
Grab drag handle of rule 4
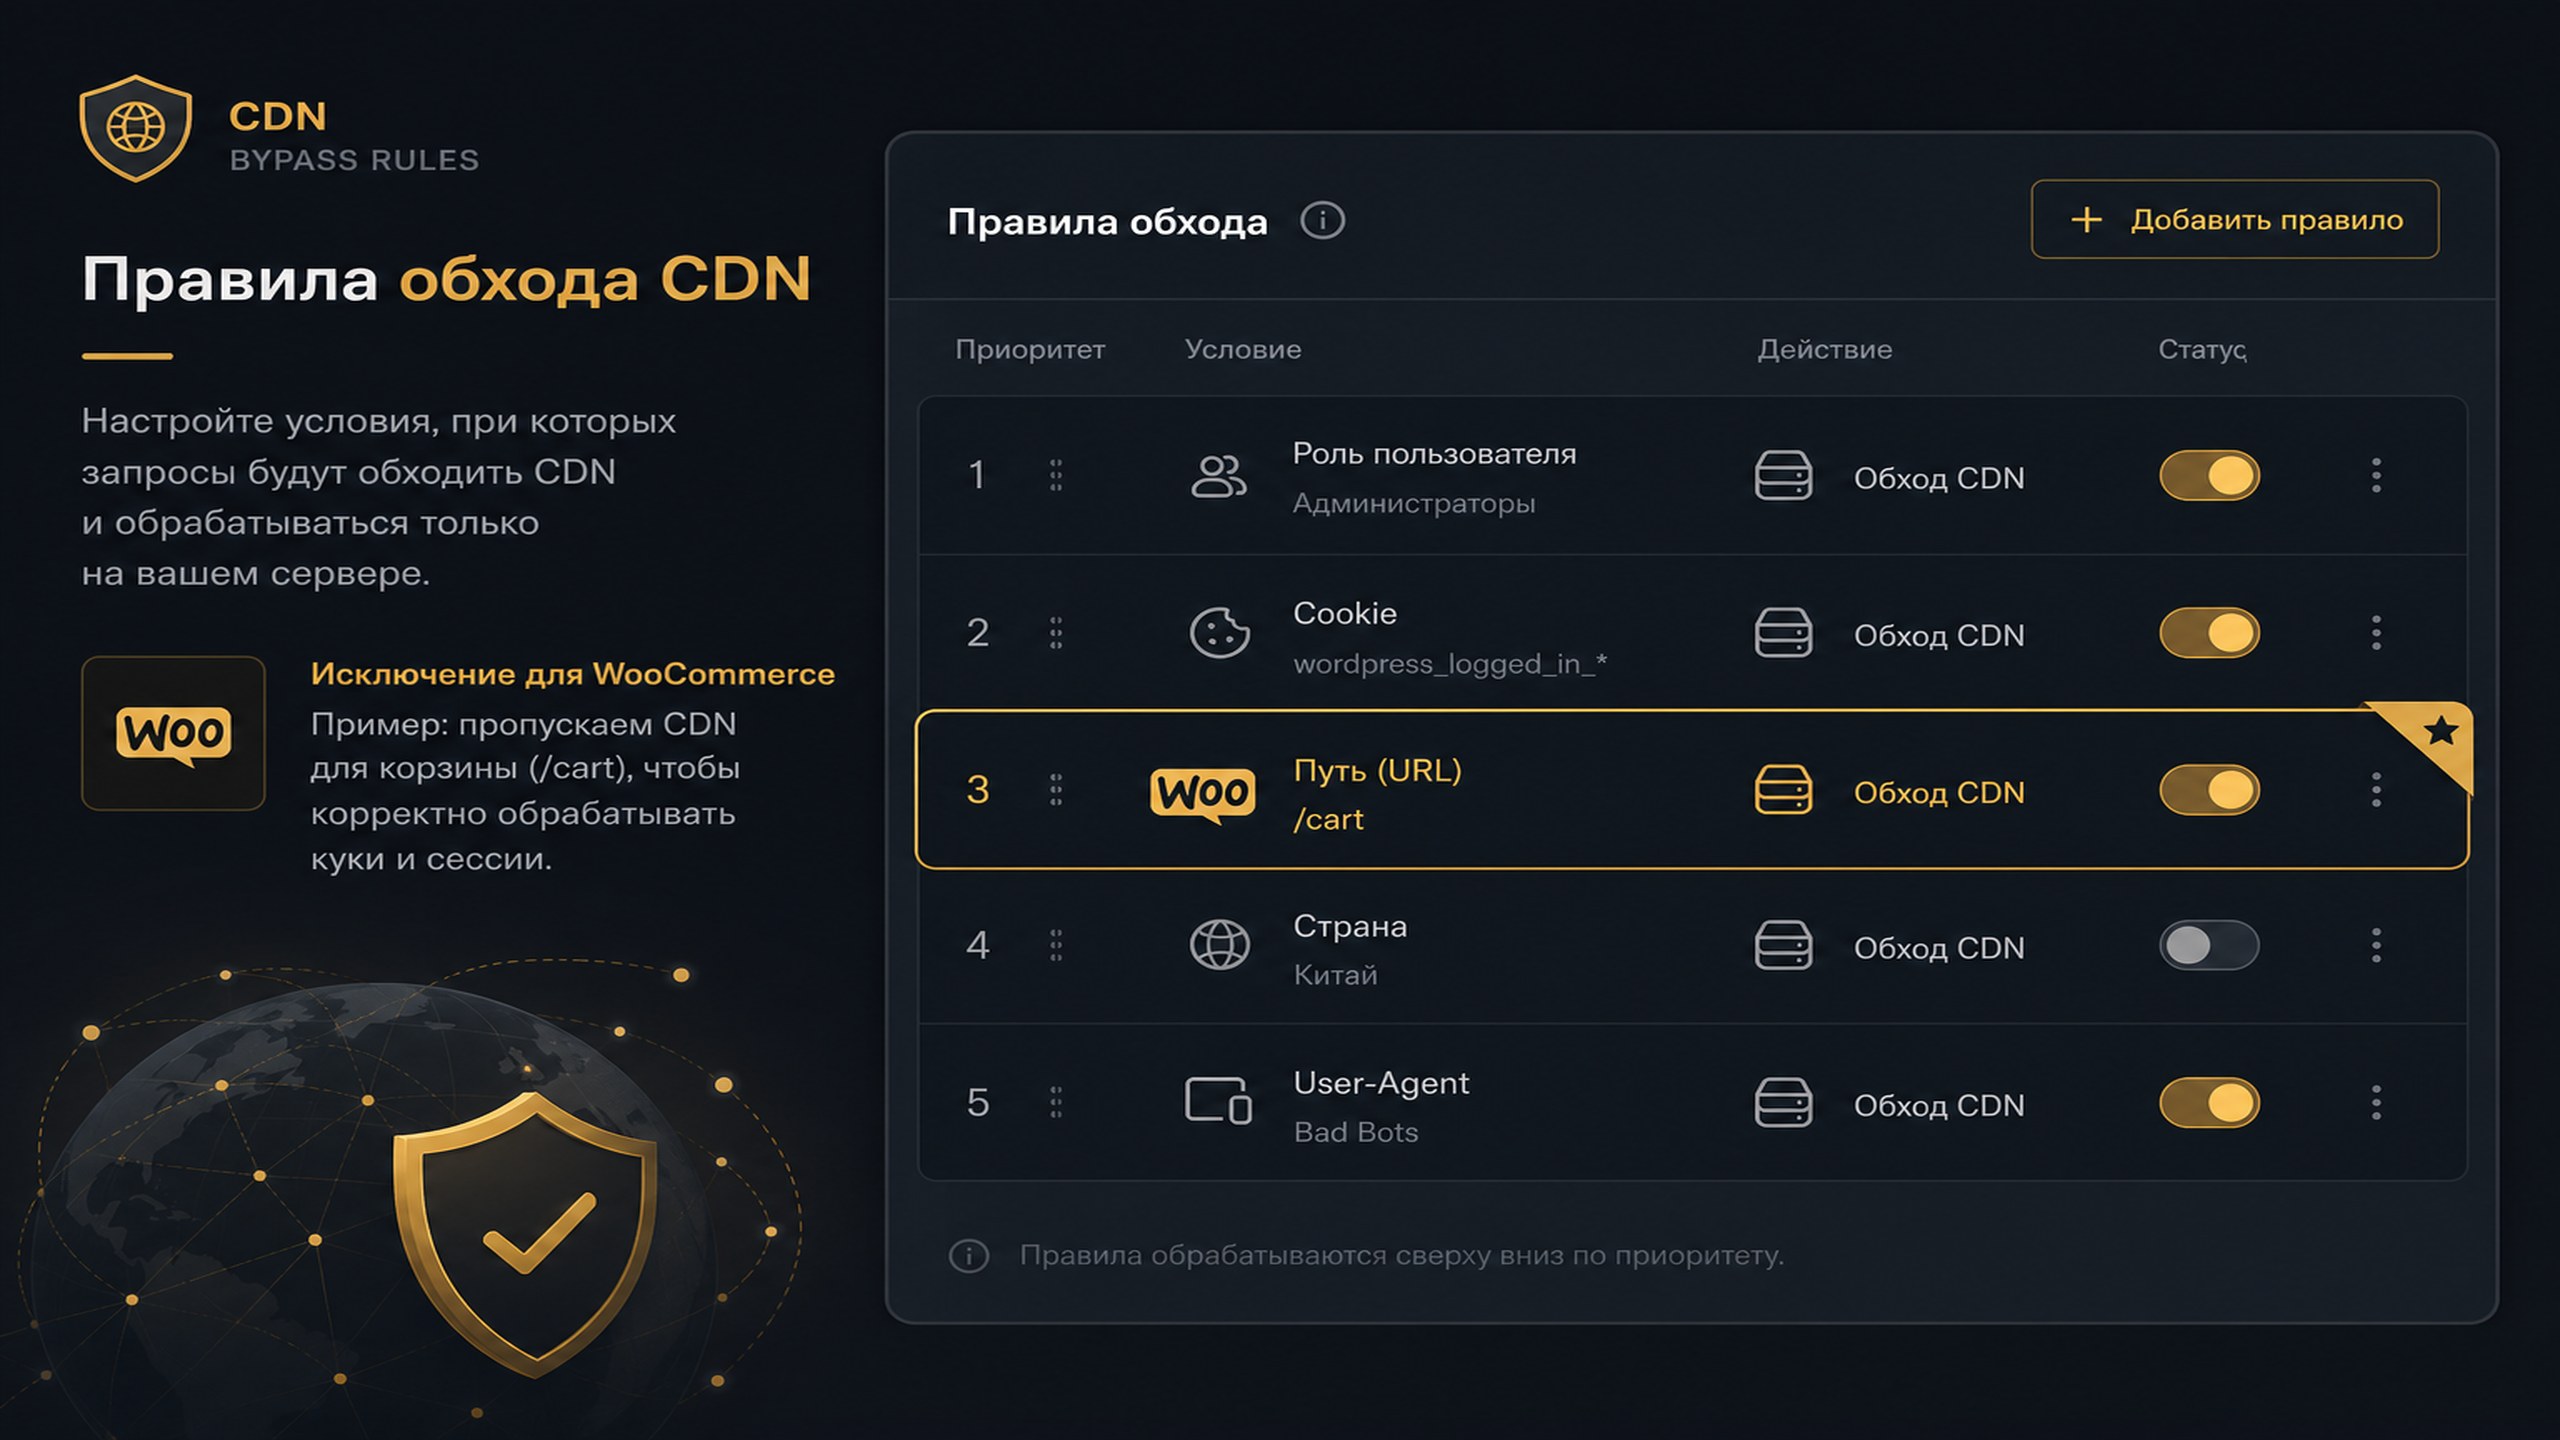[x=1056, y=946]
